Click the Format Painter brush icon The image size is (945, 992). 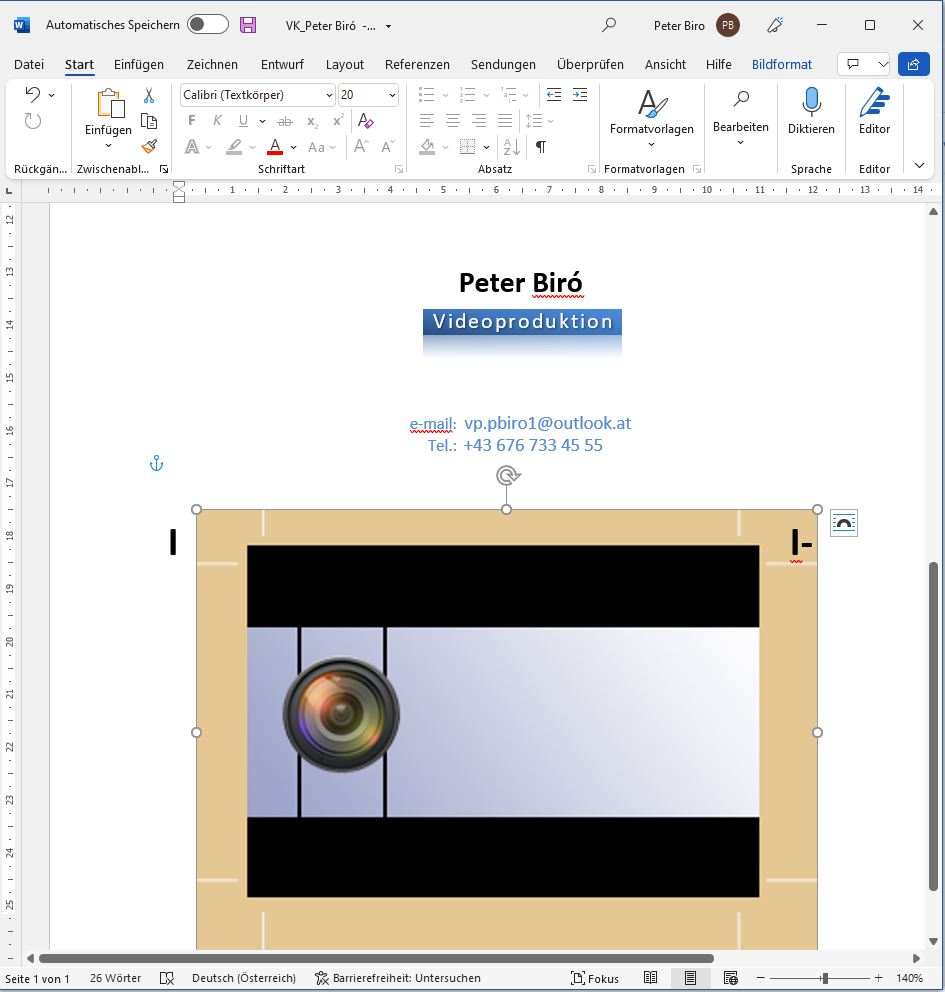[149, 146]
